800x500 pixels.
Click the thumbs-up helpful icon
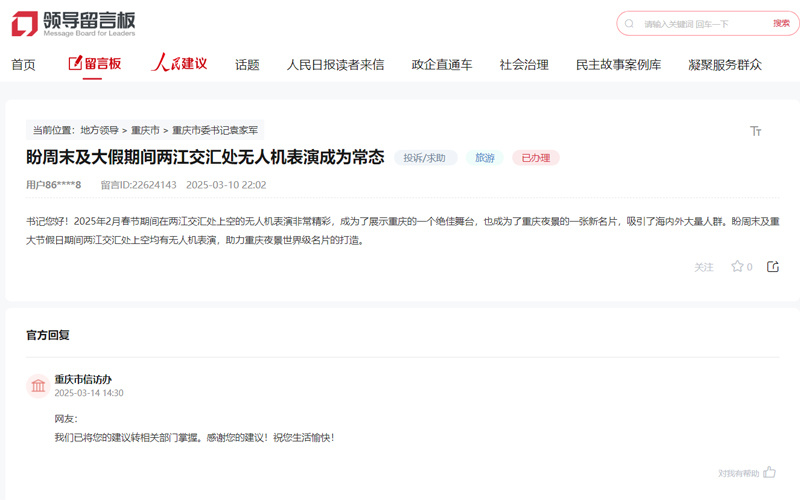(x=770, y=472)
